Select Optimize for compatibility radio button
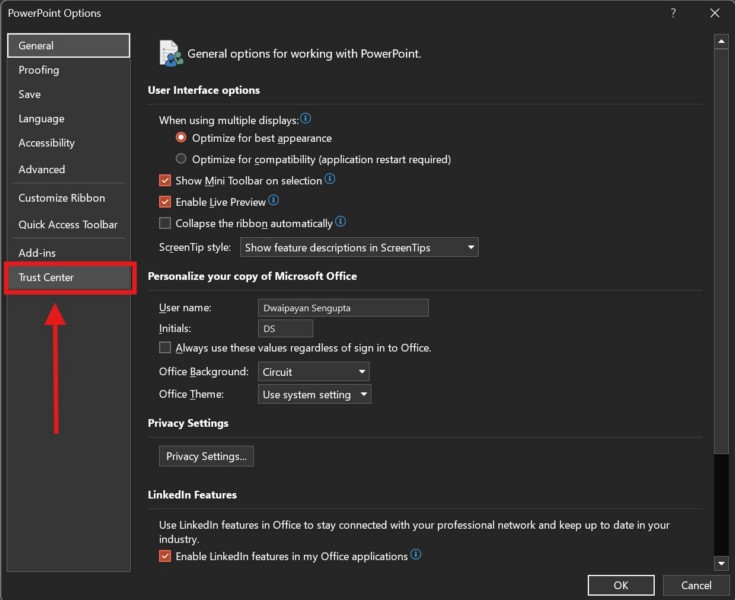This screenshot has width=735, height=600. tap(181, 159)
